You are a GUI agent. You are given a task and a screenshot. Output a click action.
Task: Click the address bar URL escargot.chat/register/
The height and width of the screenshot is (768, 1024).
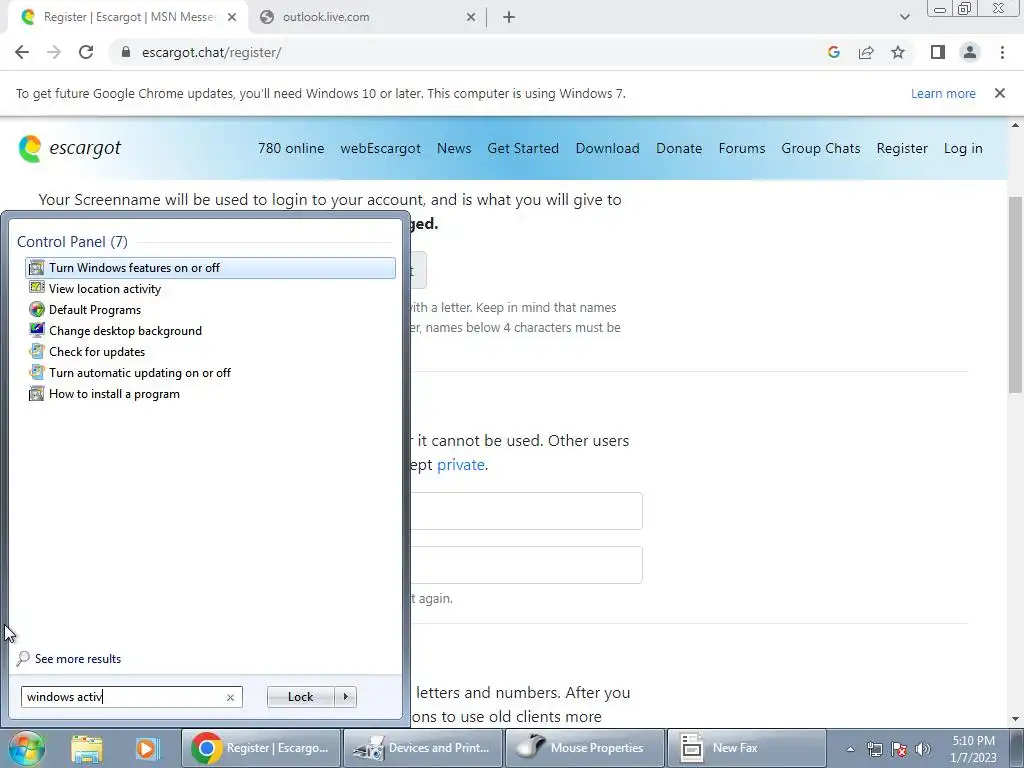tap(211, 52)
